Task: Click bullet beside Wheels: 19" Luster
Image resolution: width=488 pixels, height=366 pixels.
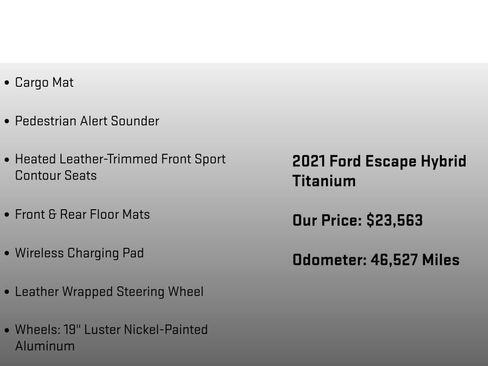Action: click(7, 330)
